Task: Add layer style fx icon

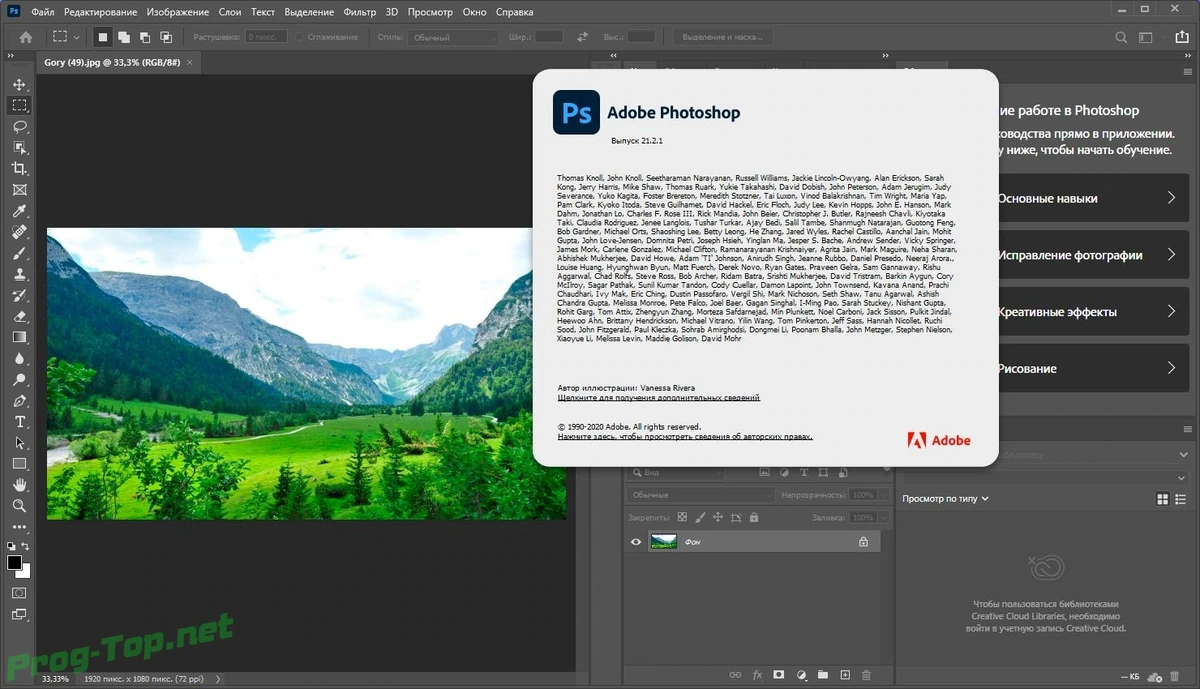Action: pyautogui.click(x=757, y=675)
